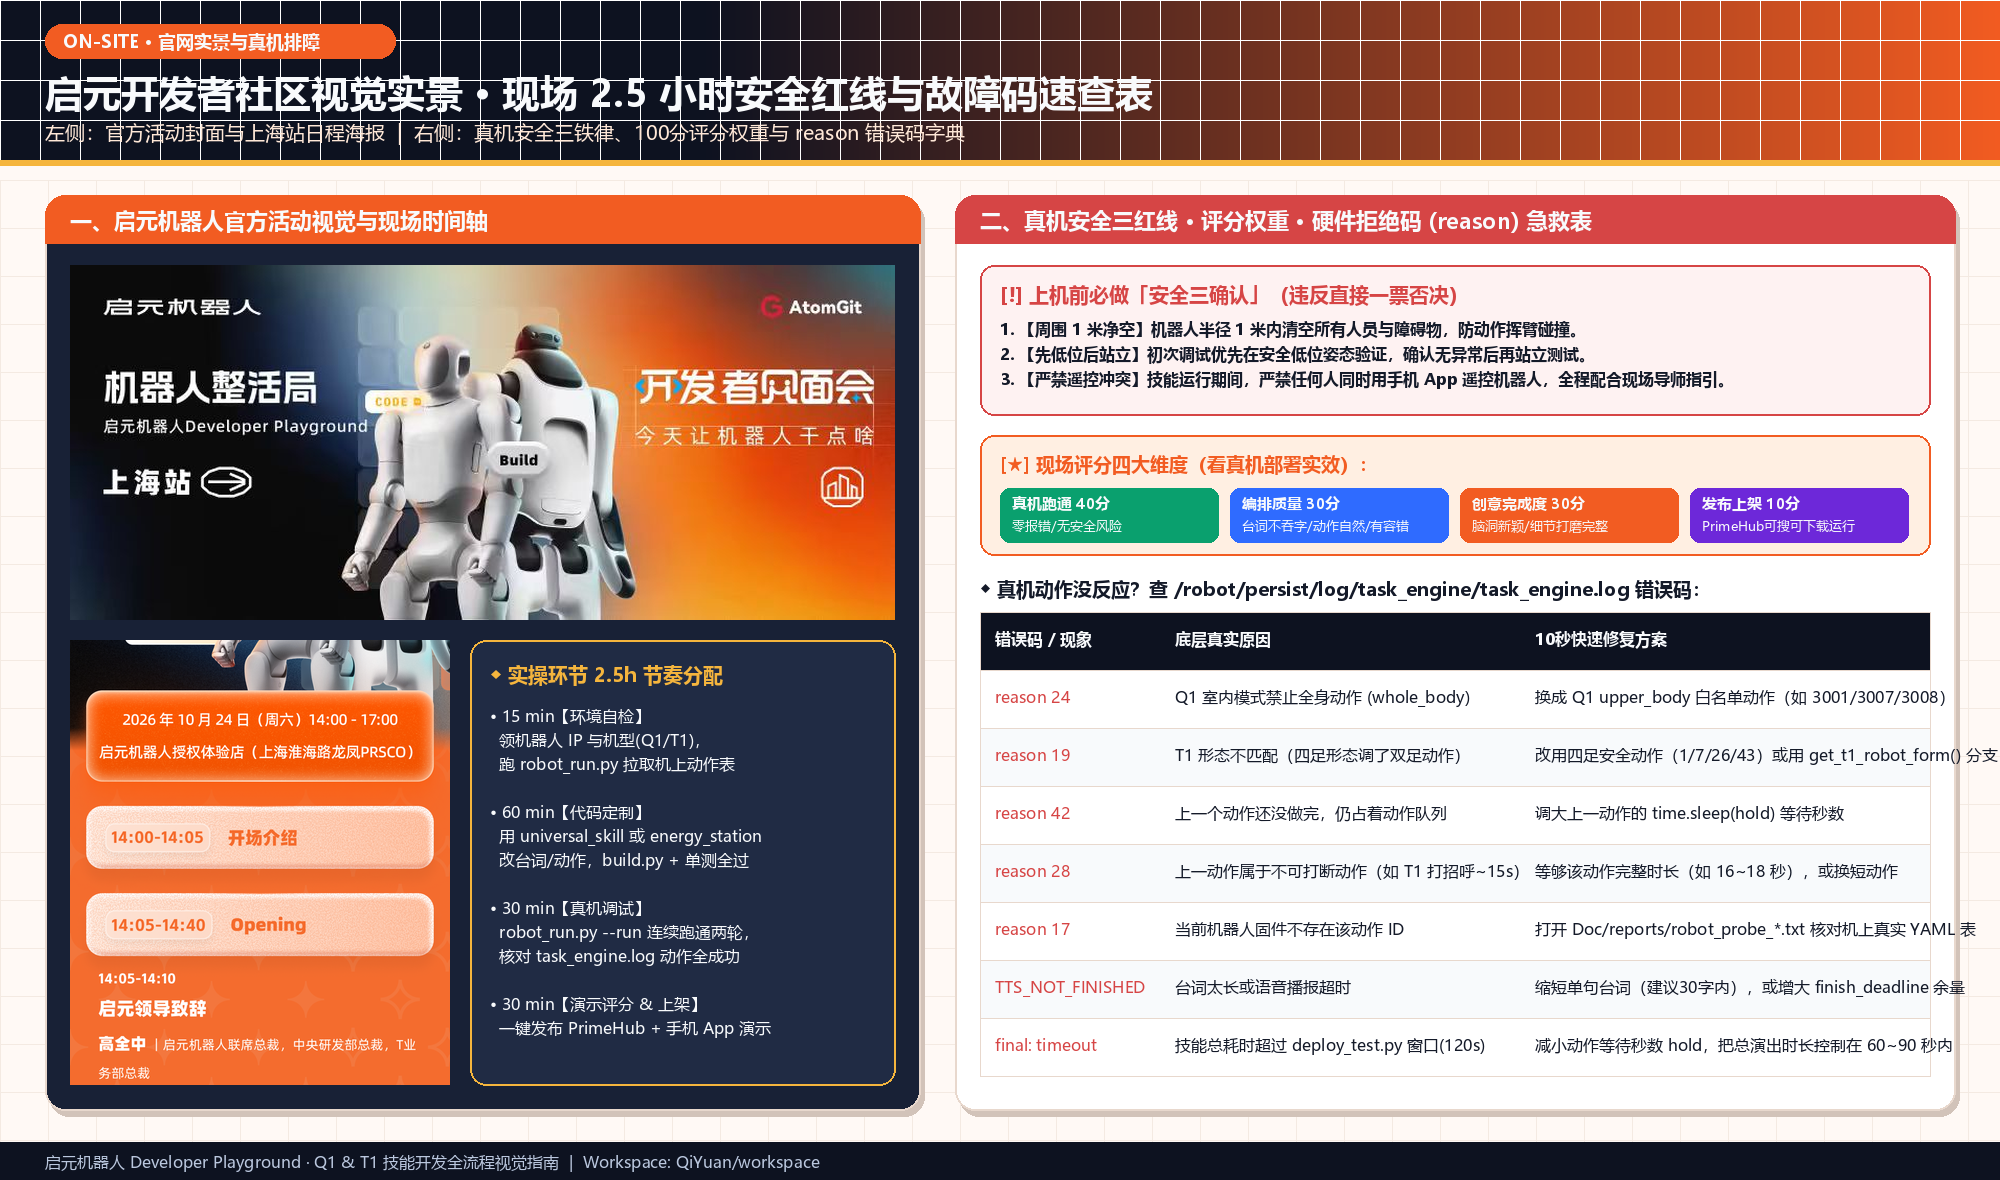Click the 启元机器人 logo text on the banner
Viewport: 2000px width, 1180px height.
[x=182, y=307]
